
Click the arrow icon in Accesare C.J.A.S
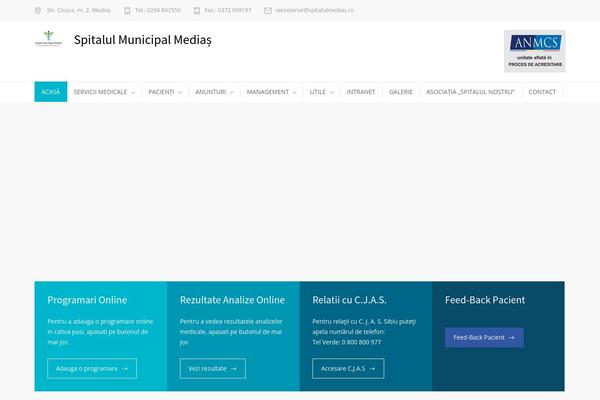[372, 369]
